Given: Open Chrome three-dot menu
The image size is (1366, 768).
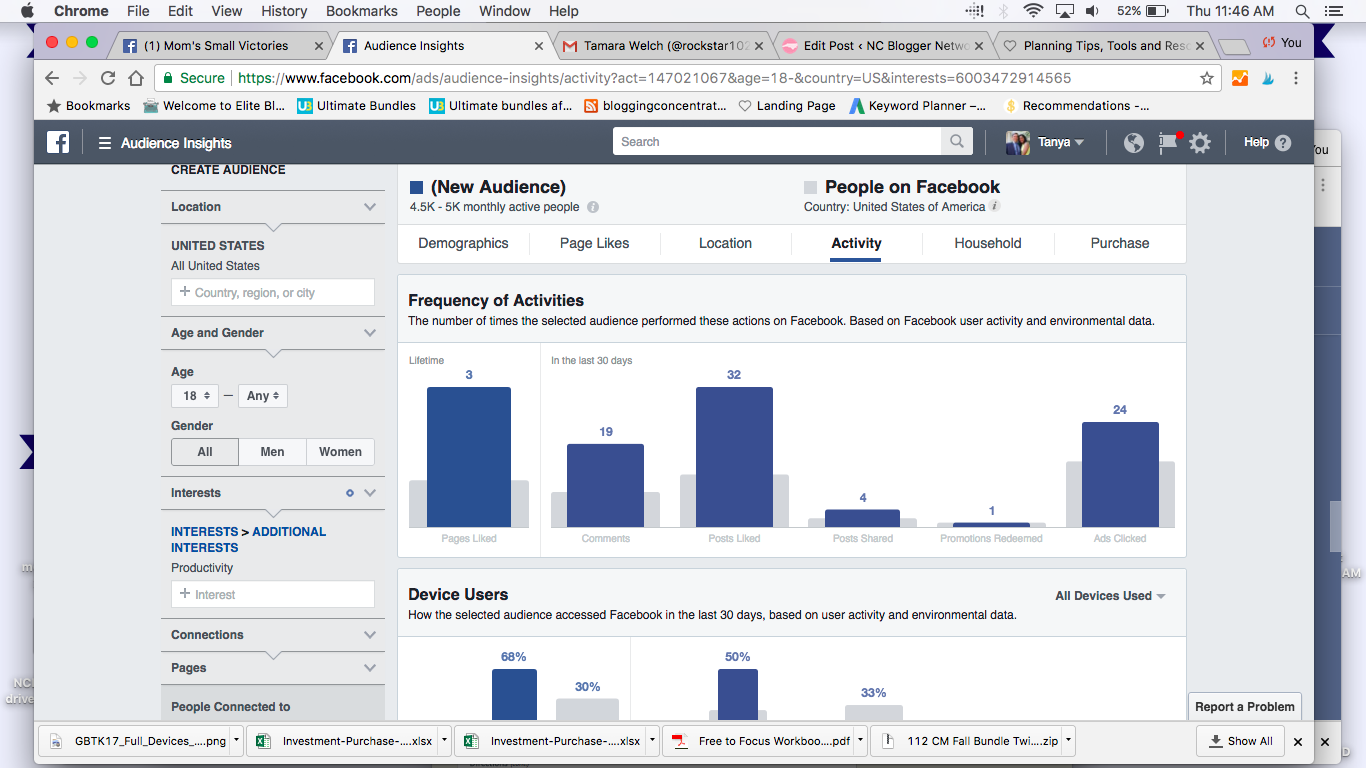Looking at the screenshot, I should (1296, 78).
